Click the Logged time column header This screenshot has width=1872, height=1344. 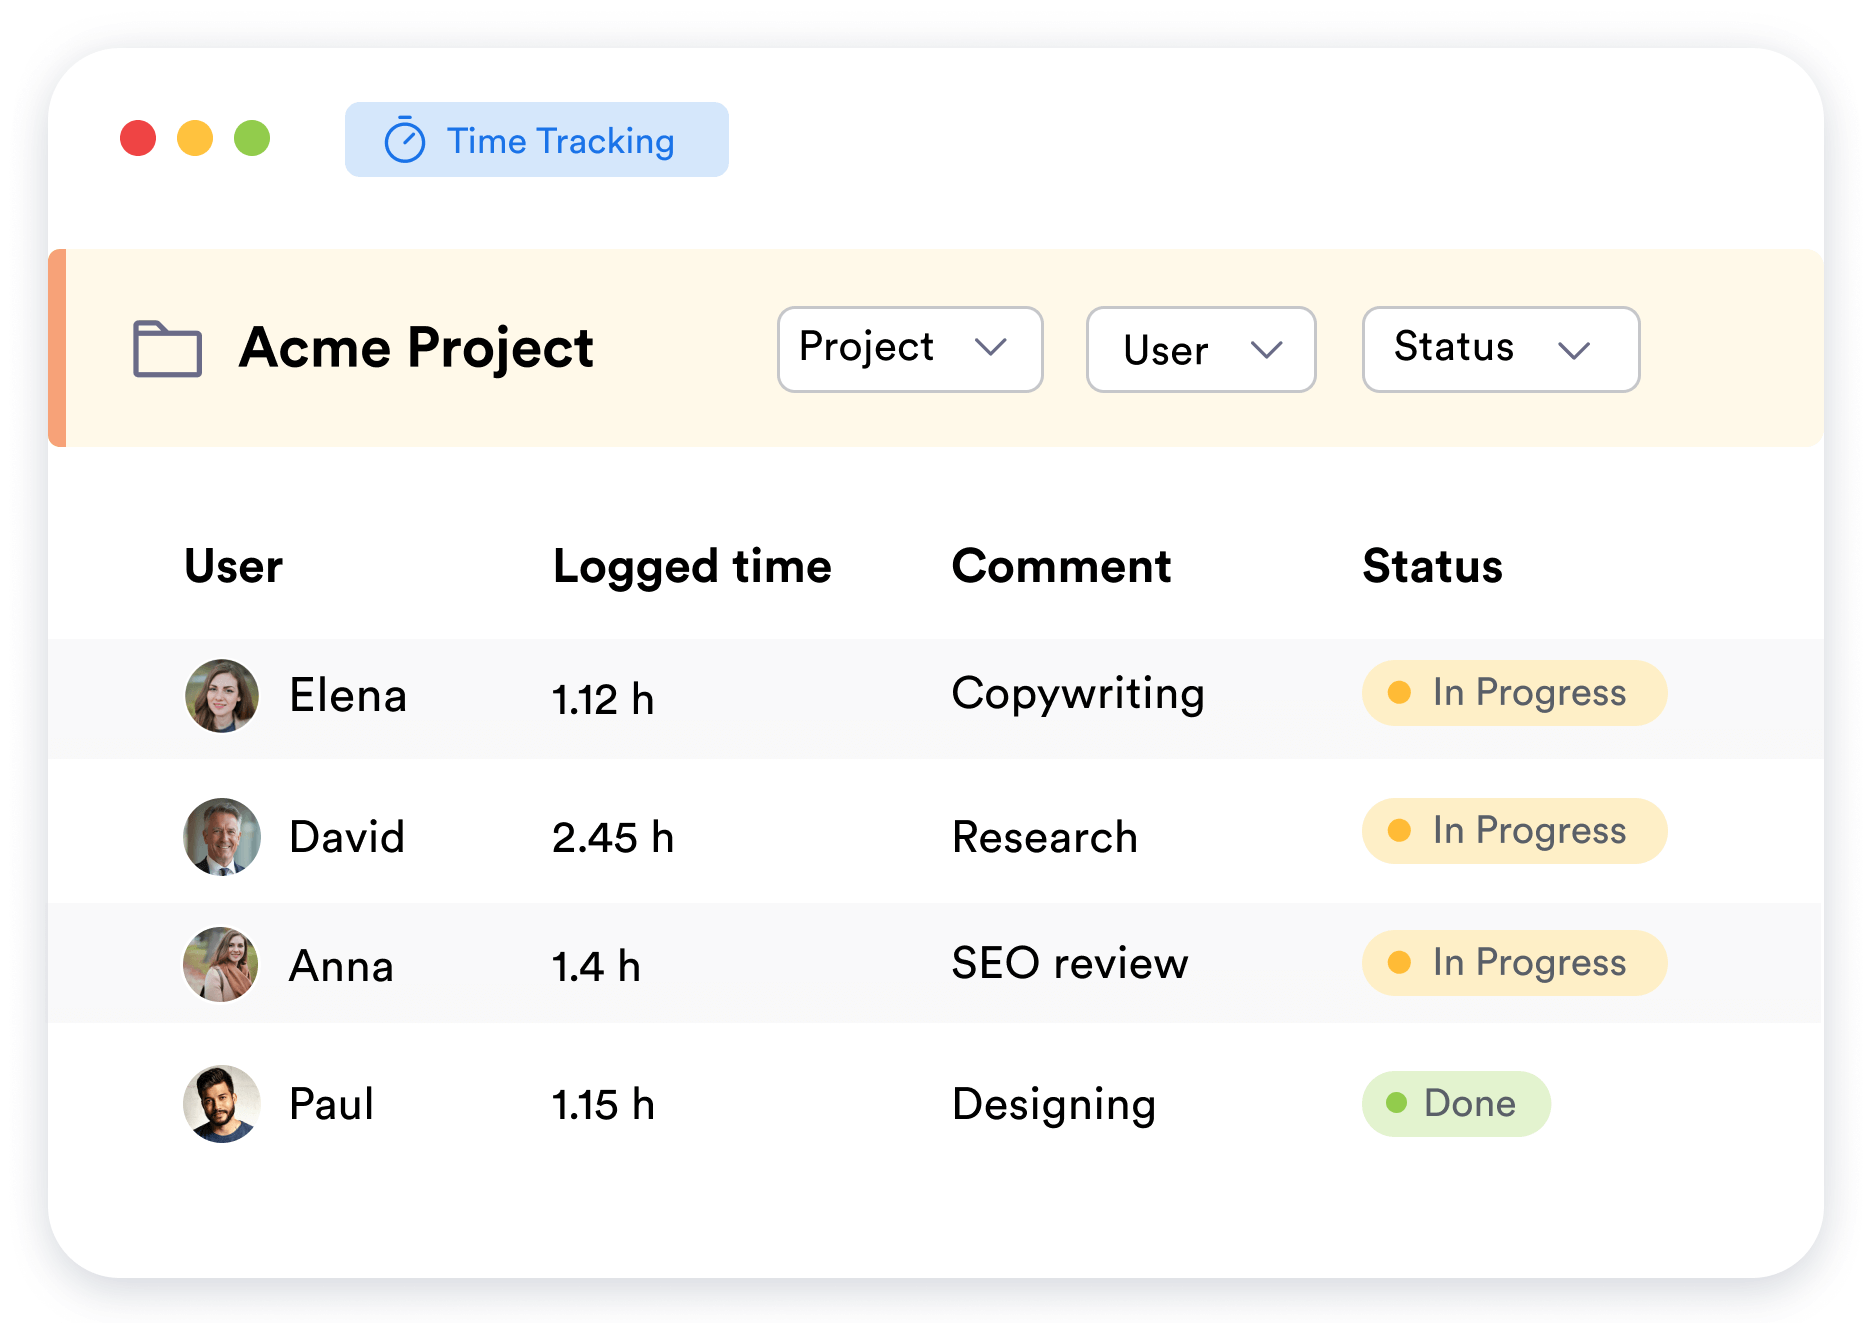[692, 566]
